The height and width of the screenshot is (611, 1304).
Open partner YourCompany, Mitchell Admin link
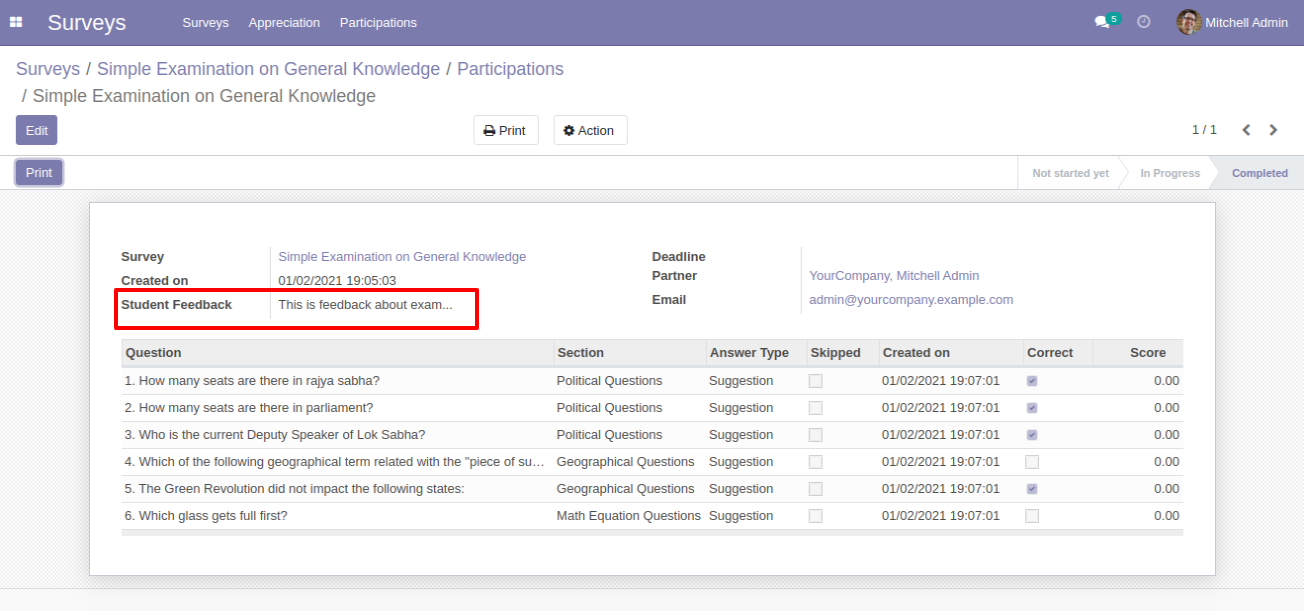pos(894,276)
